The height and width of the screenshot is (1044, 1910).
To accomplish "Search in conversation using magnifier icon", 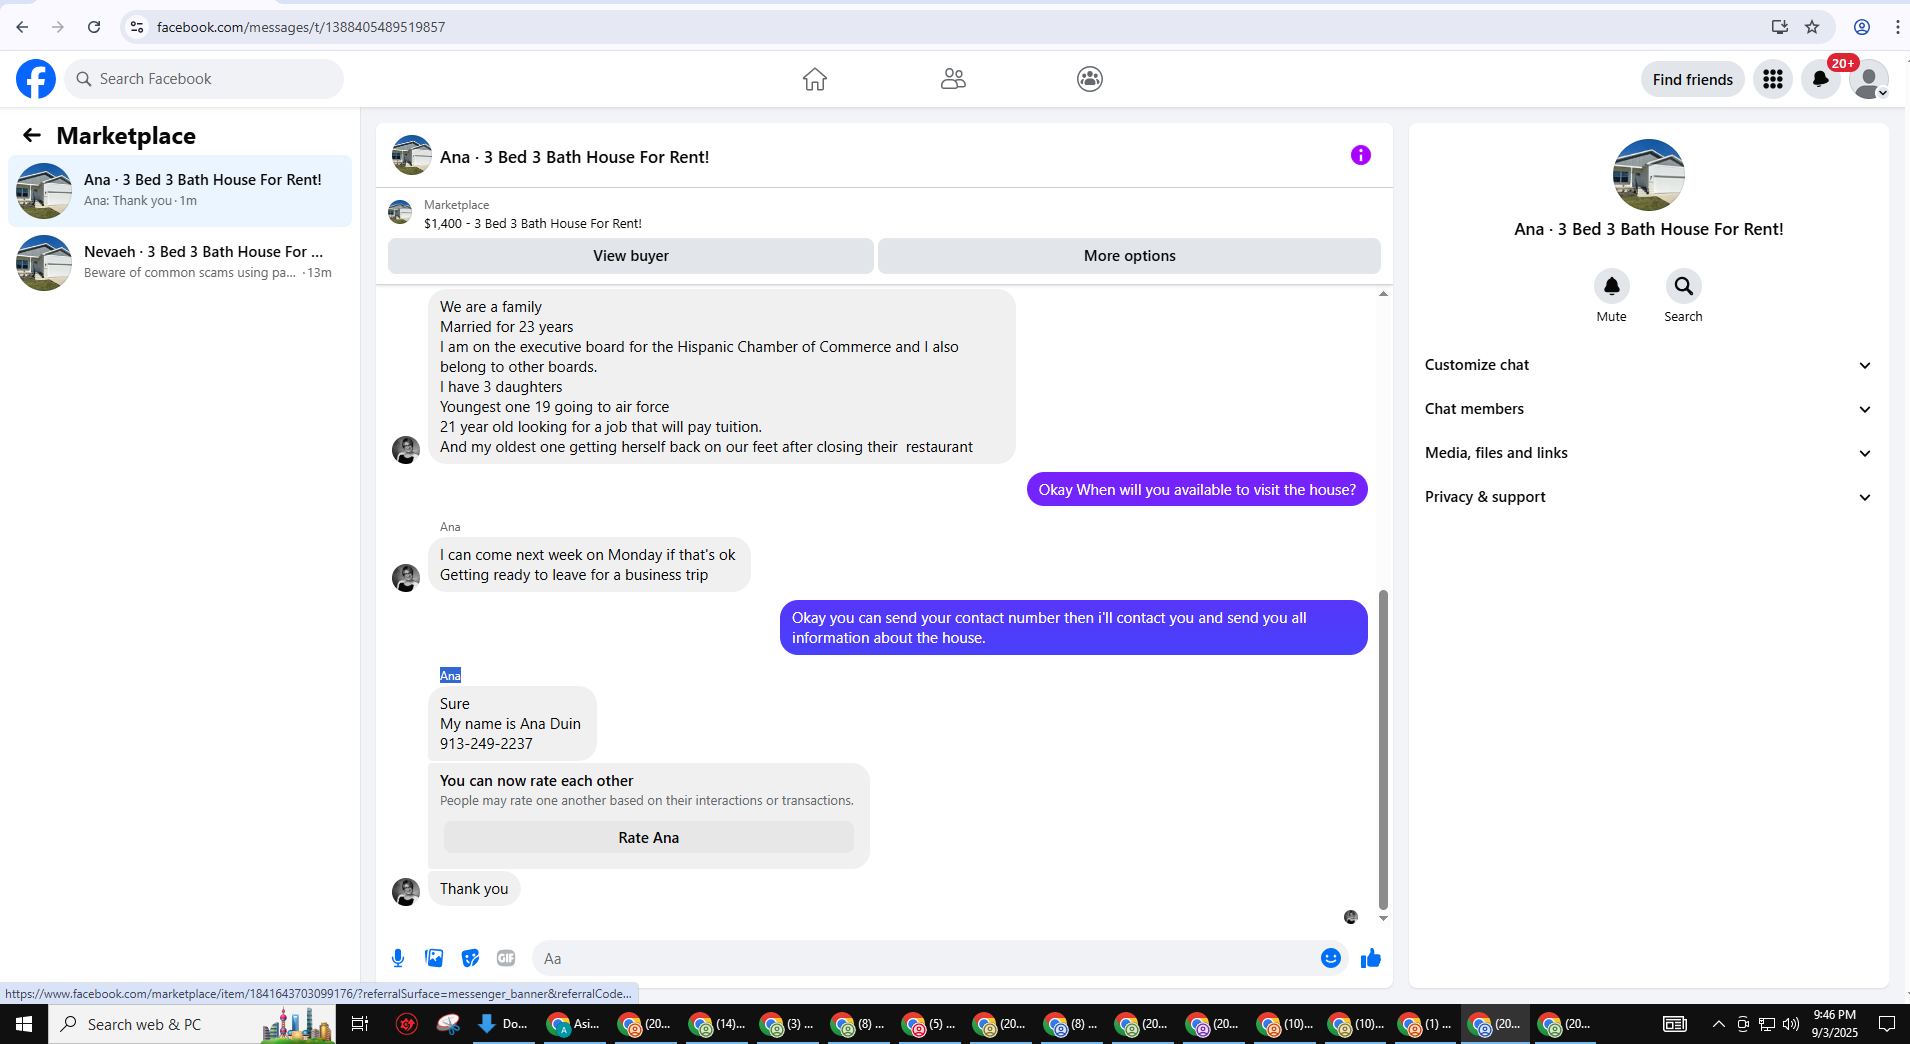I will [x=1684, y=286].
